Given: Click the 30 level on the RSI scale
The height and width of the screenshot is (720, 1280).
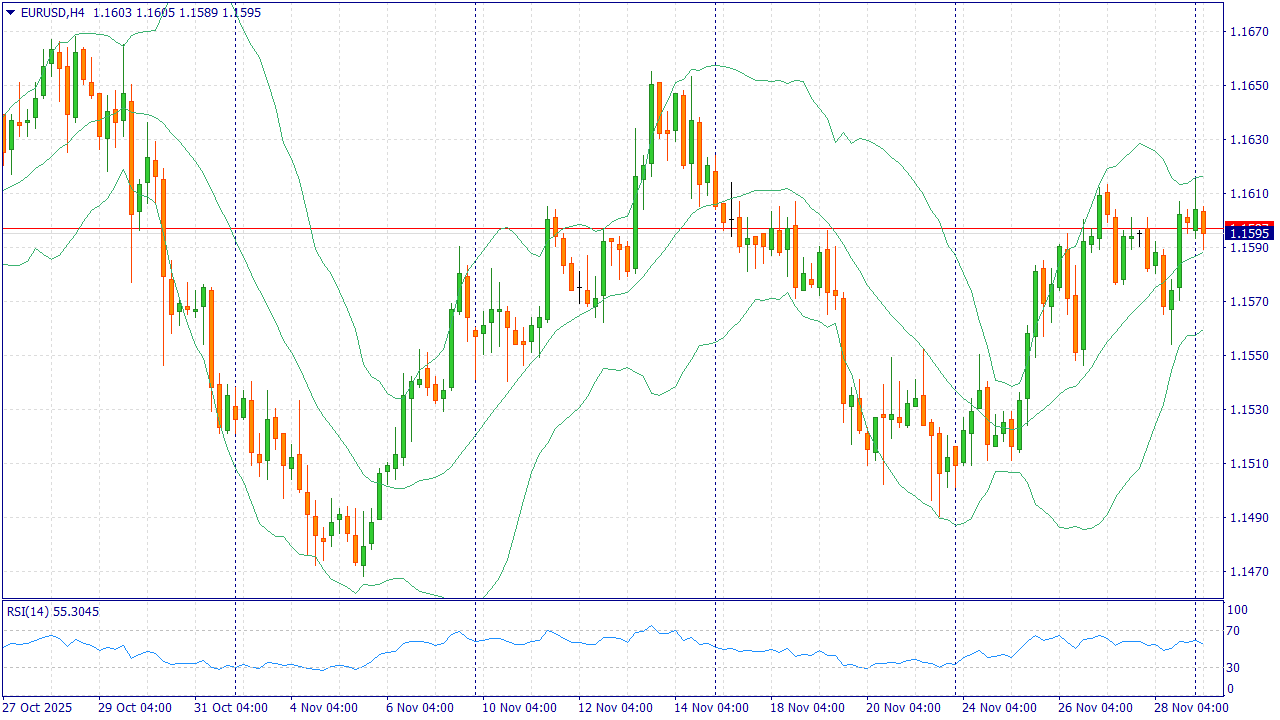Looking at the screenshot, I should click(1234, 668).
